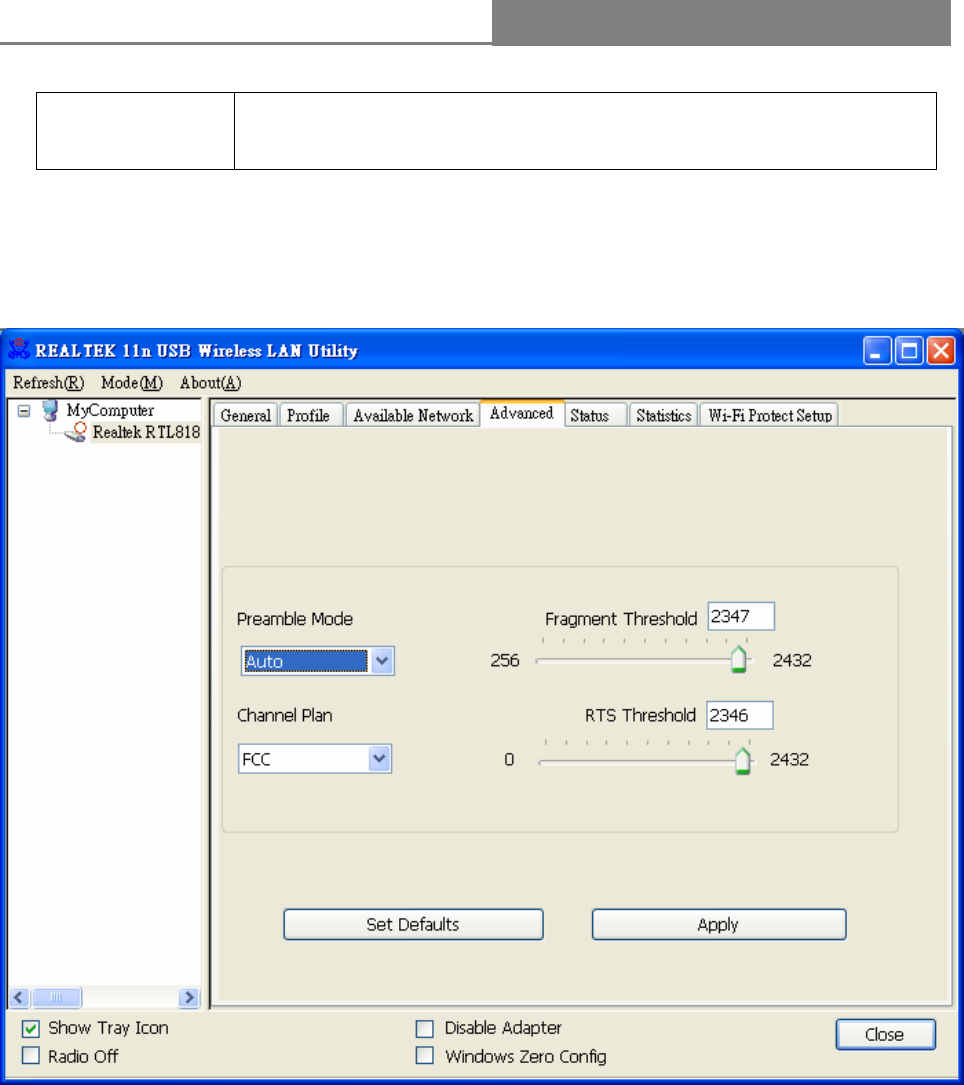Collapse the MyComputer tree node
964x1085 pixels.
24,411
